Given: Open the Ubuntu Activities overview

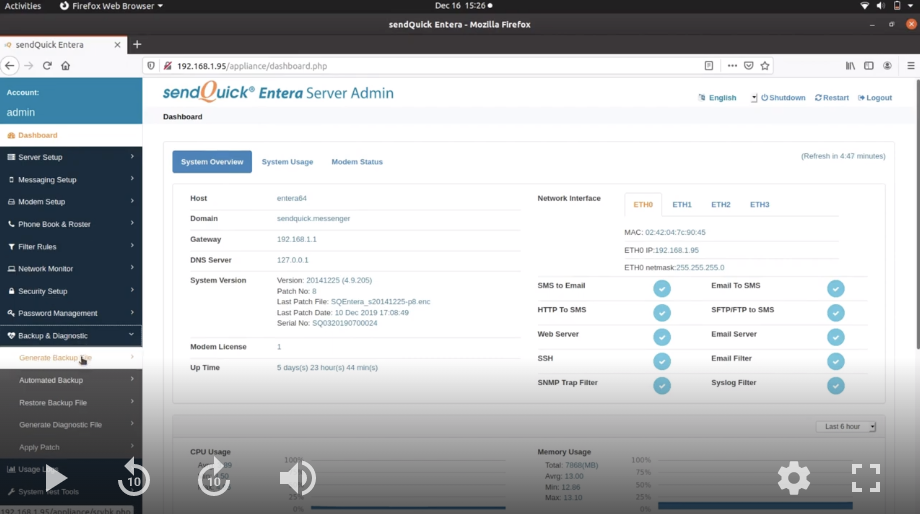Looking at the screenshot, I should pos(23,6).
